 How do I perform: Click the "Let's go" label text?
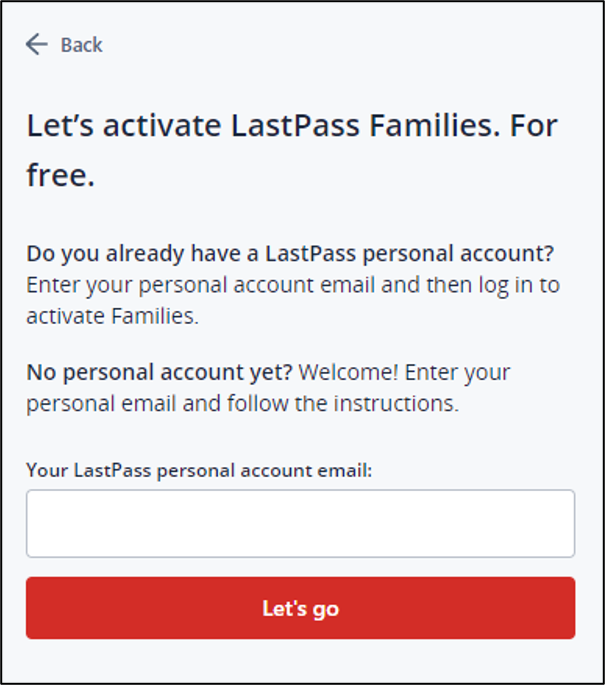(300, 608)
